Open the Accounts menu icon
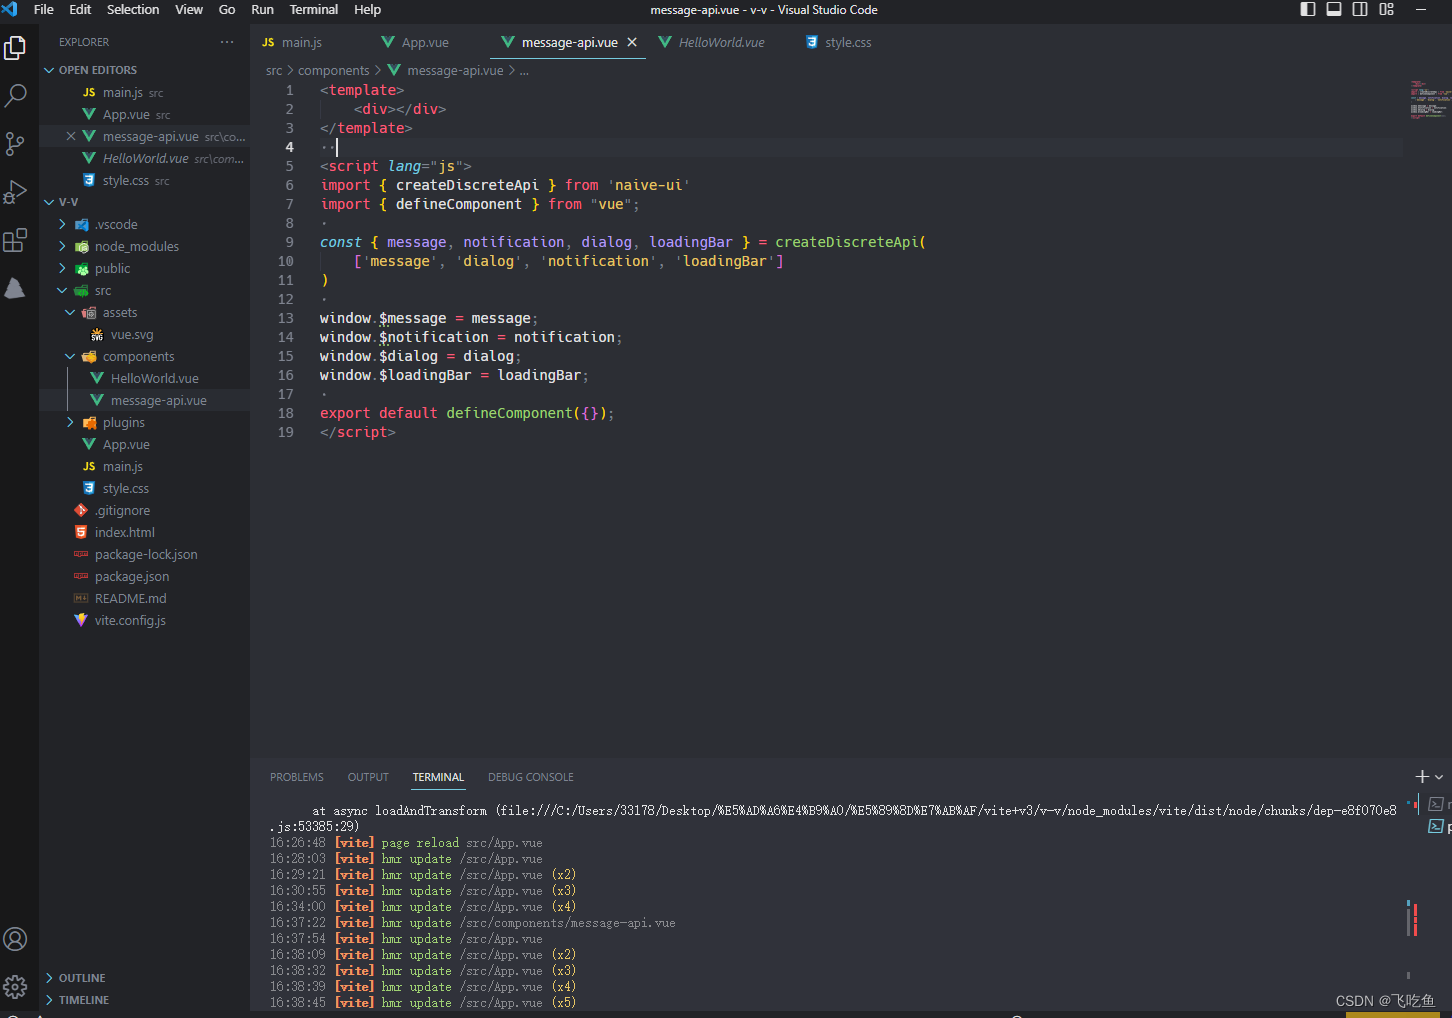The image size is (1452, 1018). pos(15,939)
